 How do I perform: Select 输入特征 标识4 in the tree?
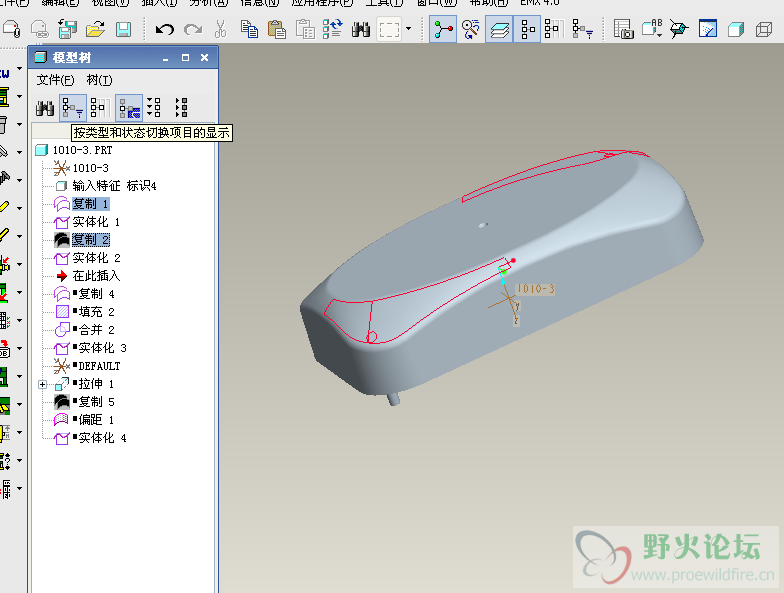(x=106, y=186)
